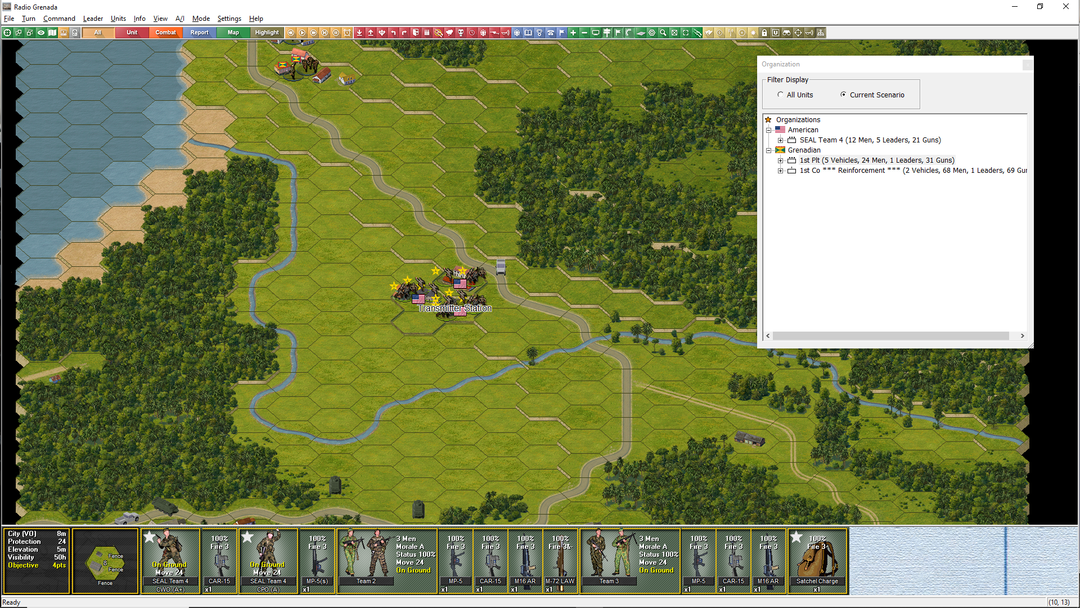The width and height of the screenshot is (1080, 608).
Task: Expand the 1st Plt tree node
Action: point(780,160)
